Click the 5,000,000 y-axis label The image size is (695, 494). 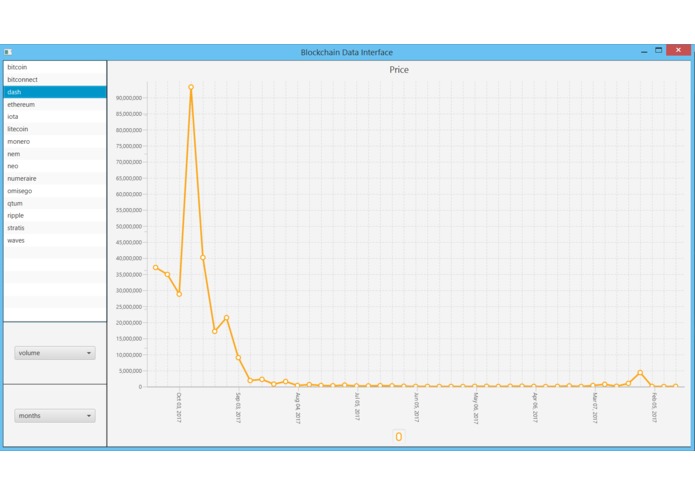pyautogui.click(x=130, y=371)
